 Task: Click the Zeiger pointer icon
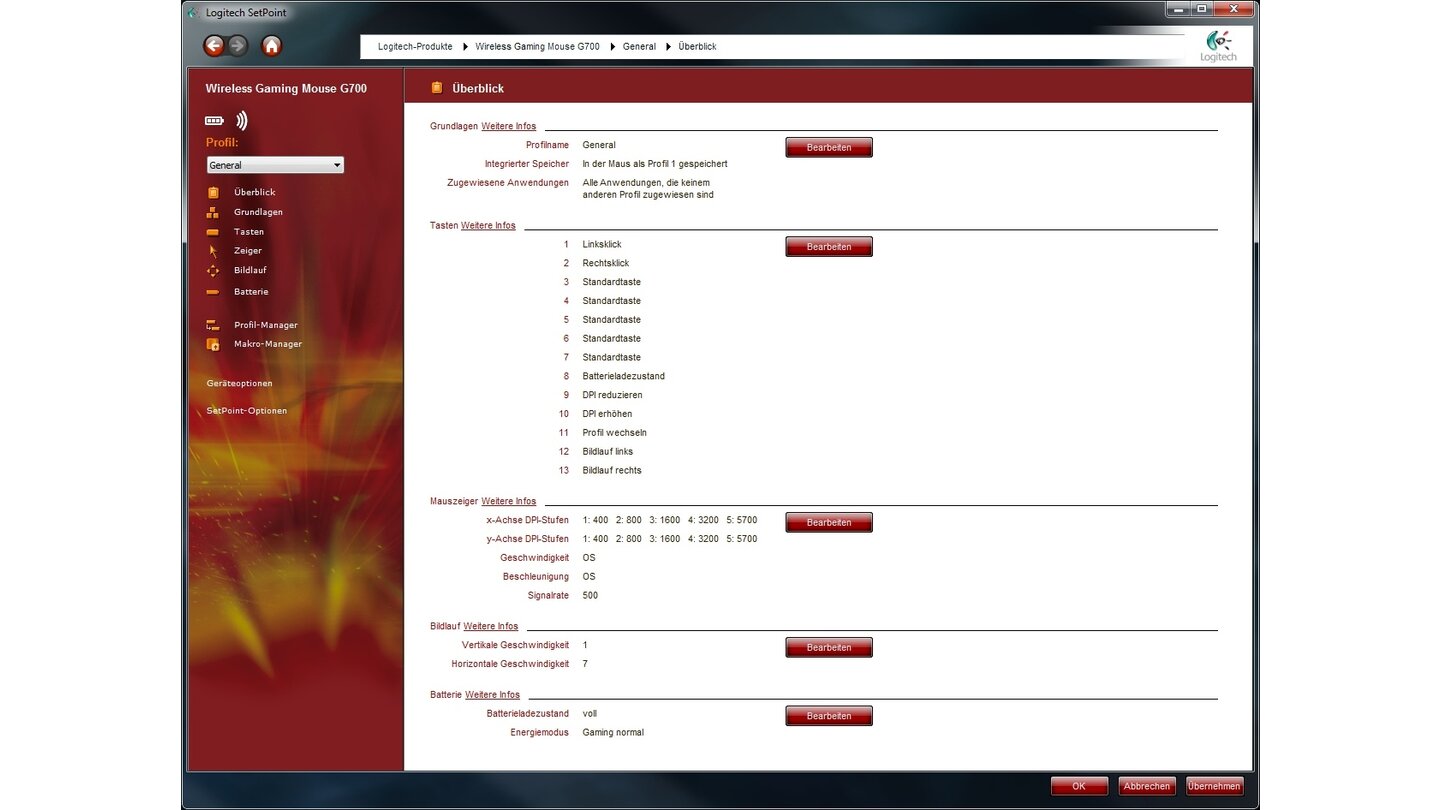coord(213,251)
